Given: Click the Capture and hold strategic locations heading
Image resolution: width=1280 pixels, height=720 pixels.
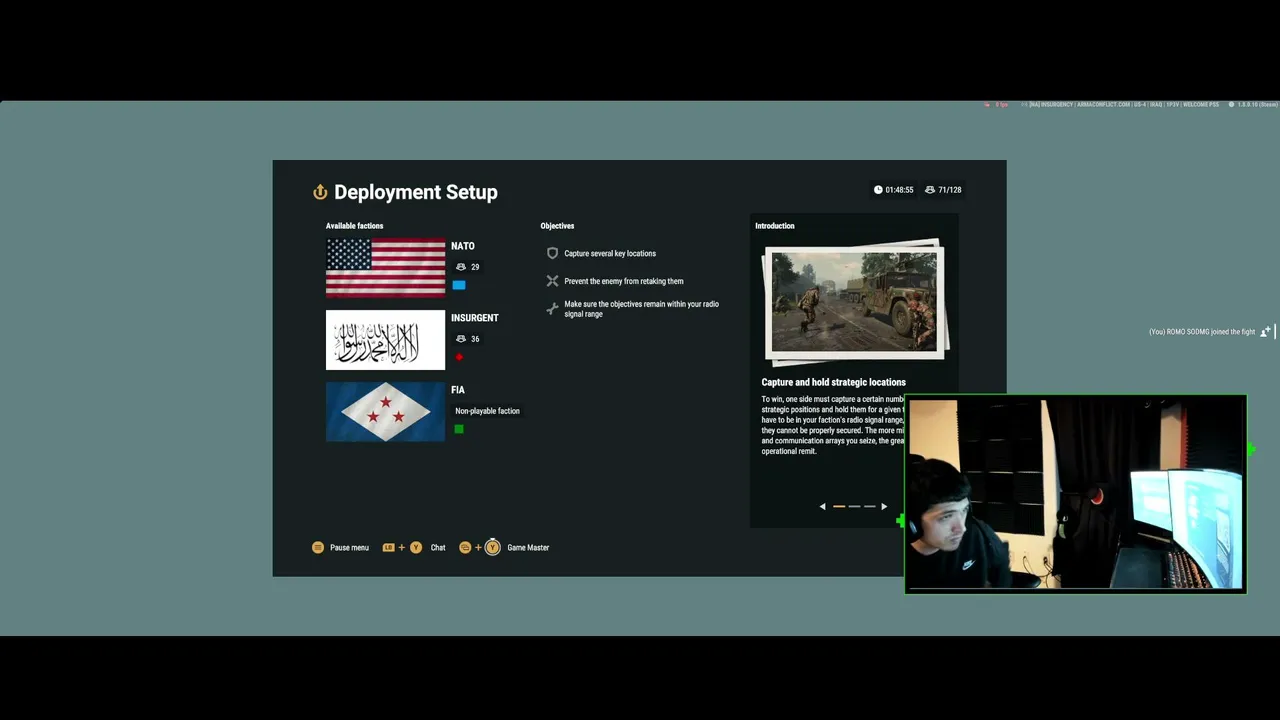Looking at the screenshot, I should pos(834,382).
